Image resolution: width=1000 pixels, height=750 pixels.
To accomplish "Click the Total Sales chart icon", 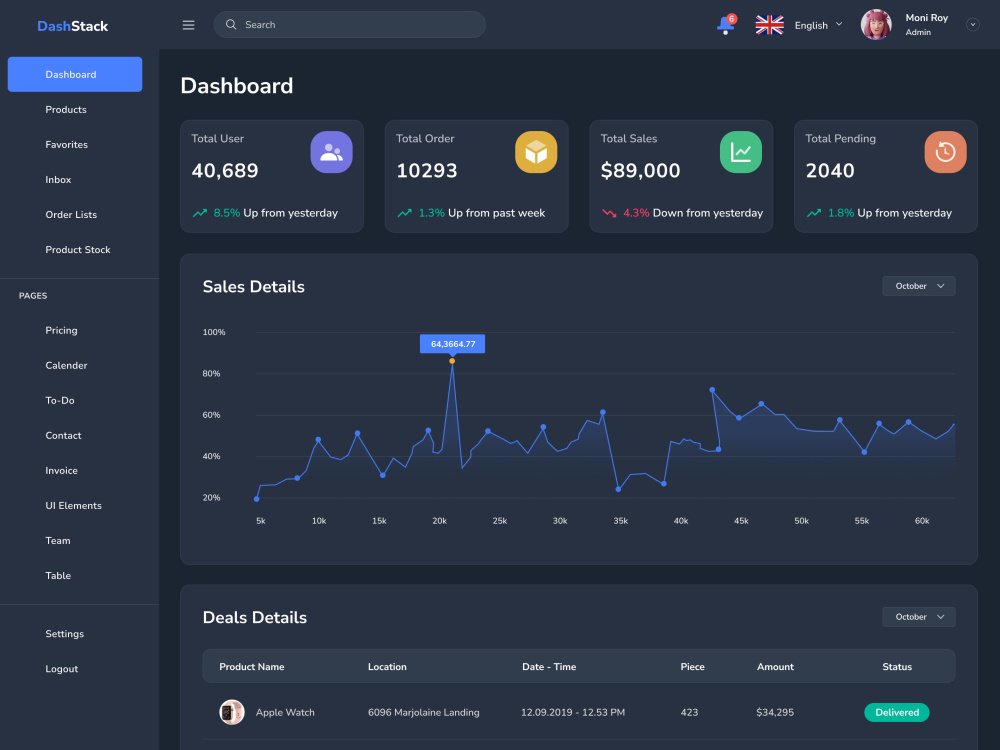I will click(x=740, y=152).
